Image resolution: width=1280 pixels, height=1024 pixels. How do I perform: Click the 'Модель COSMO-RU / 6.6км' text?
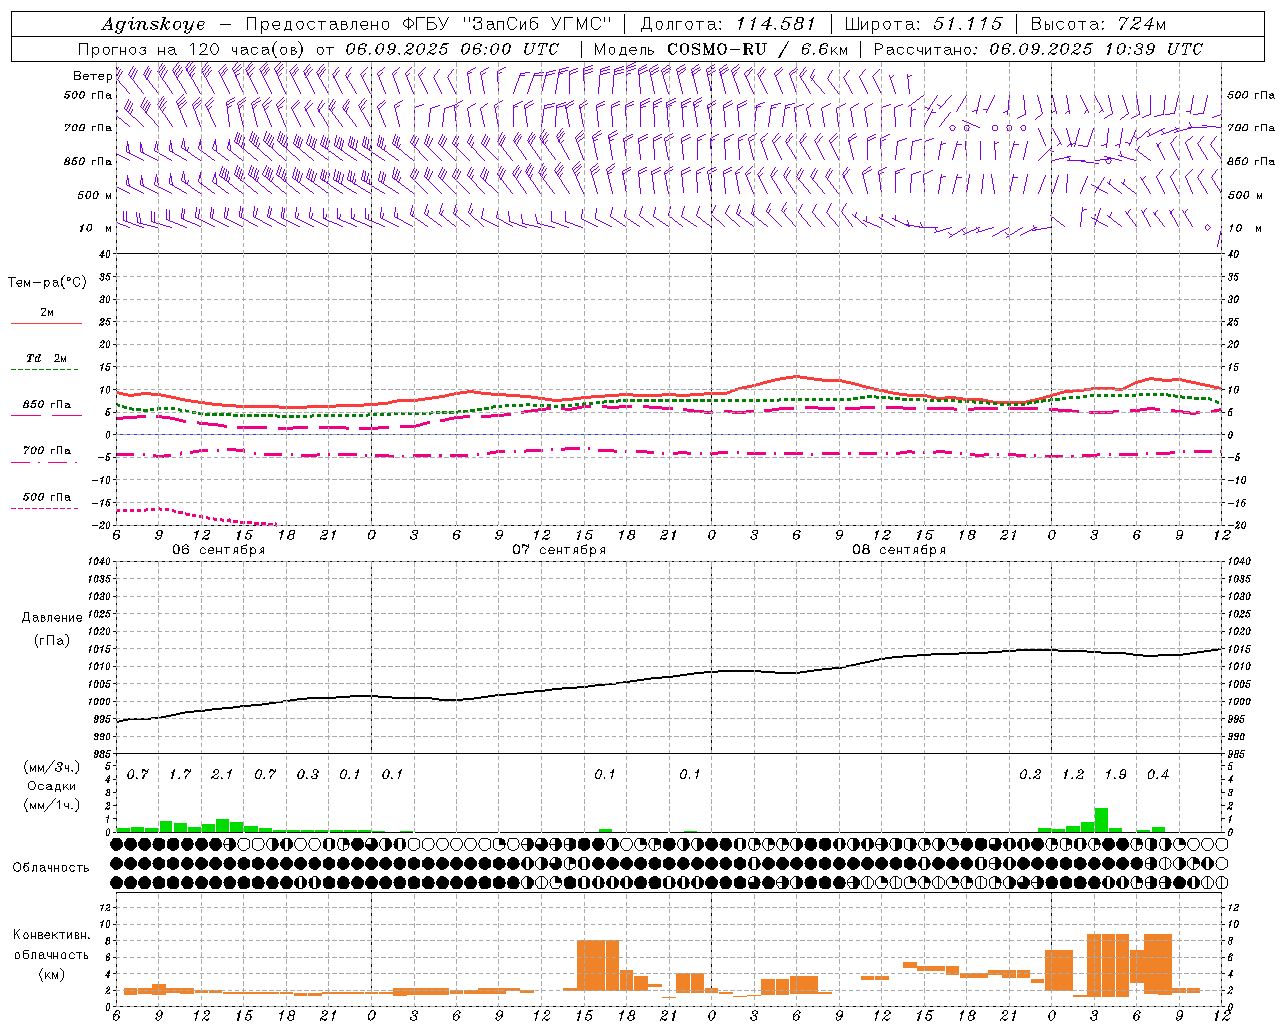721,49
